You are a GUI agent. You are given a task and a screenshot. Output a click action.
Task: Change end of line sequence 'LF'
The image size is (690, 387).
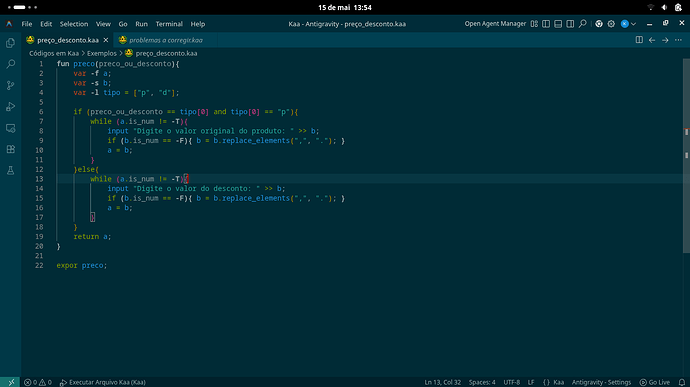pyautogui.click(x=531, y=382)
